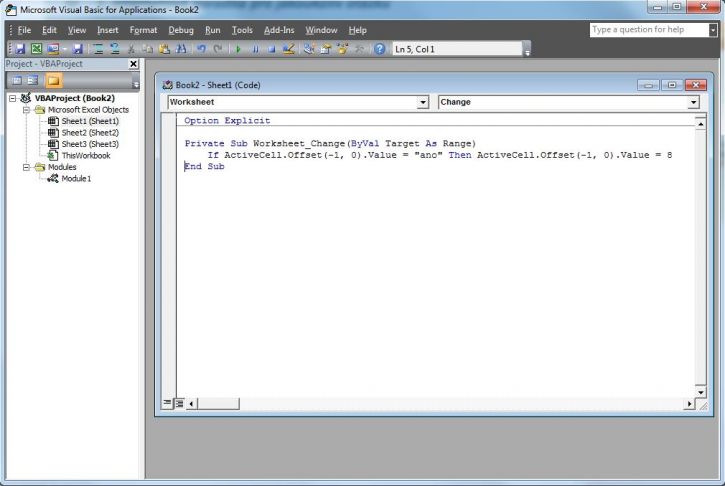Image resolution: width=725 pixels, height=486 pixels.
Task: Open the Format menu
Action: click(x=143, y=30)
